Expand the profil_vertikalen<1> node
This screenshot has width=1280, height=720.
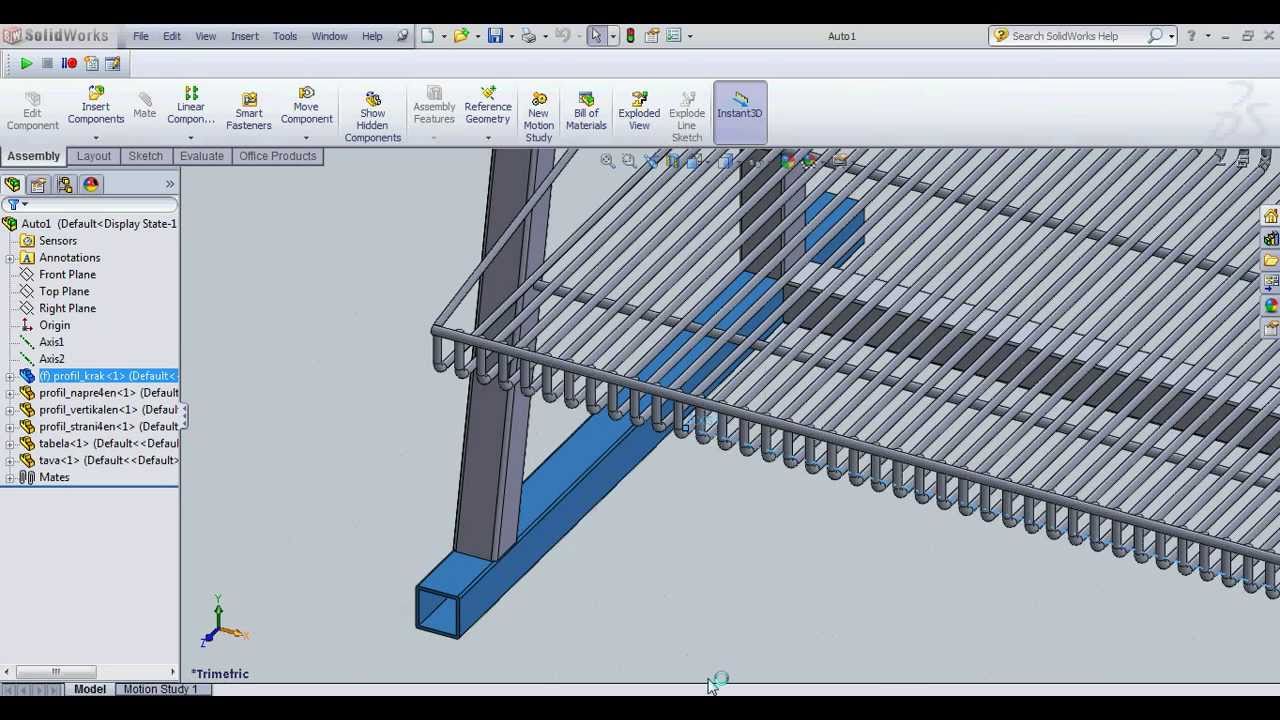coord(10,410)
